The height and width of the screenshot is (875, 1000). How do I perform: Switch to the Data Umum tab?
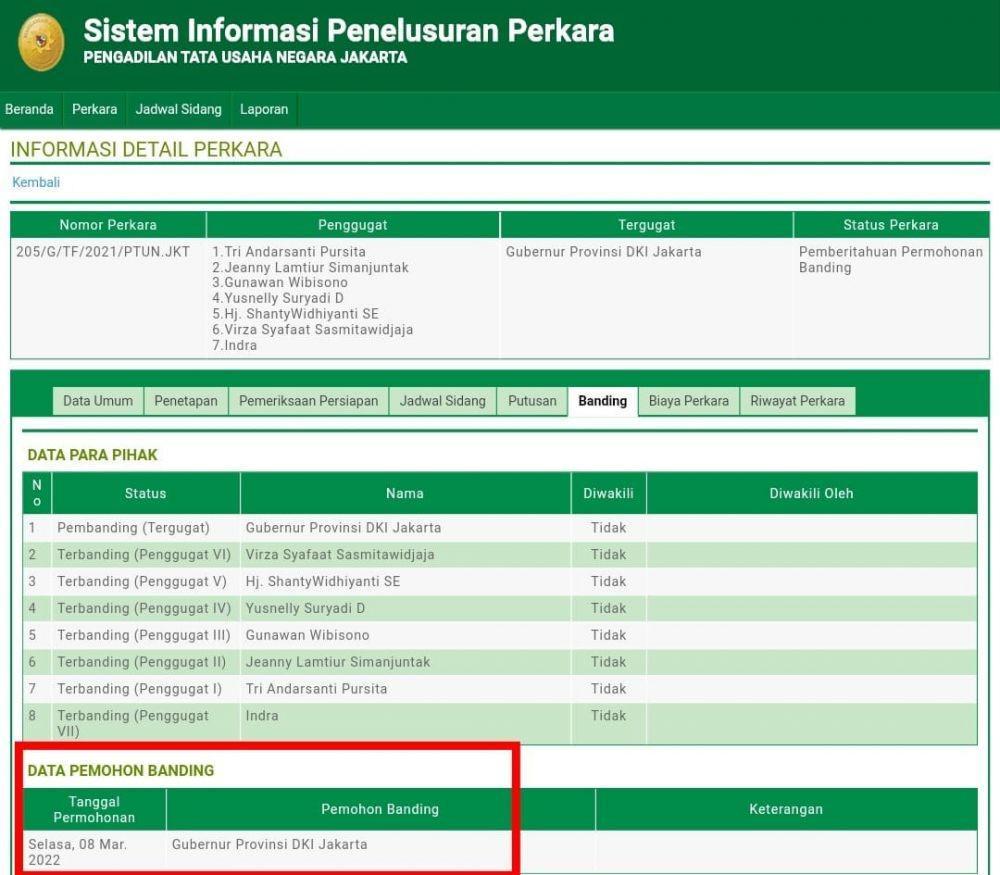click(98, 401)
